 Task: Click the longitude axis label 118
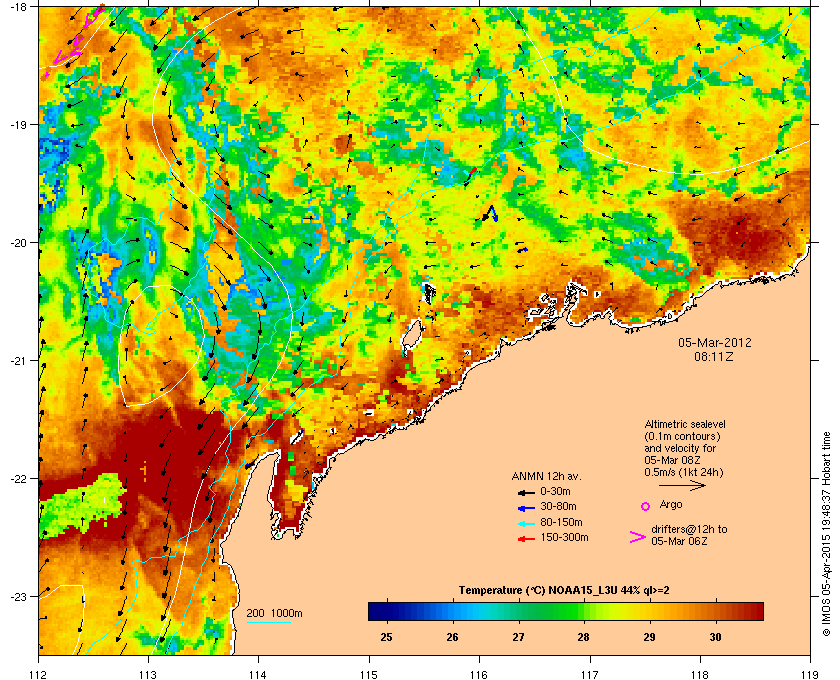point(700,674)
